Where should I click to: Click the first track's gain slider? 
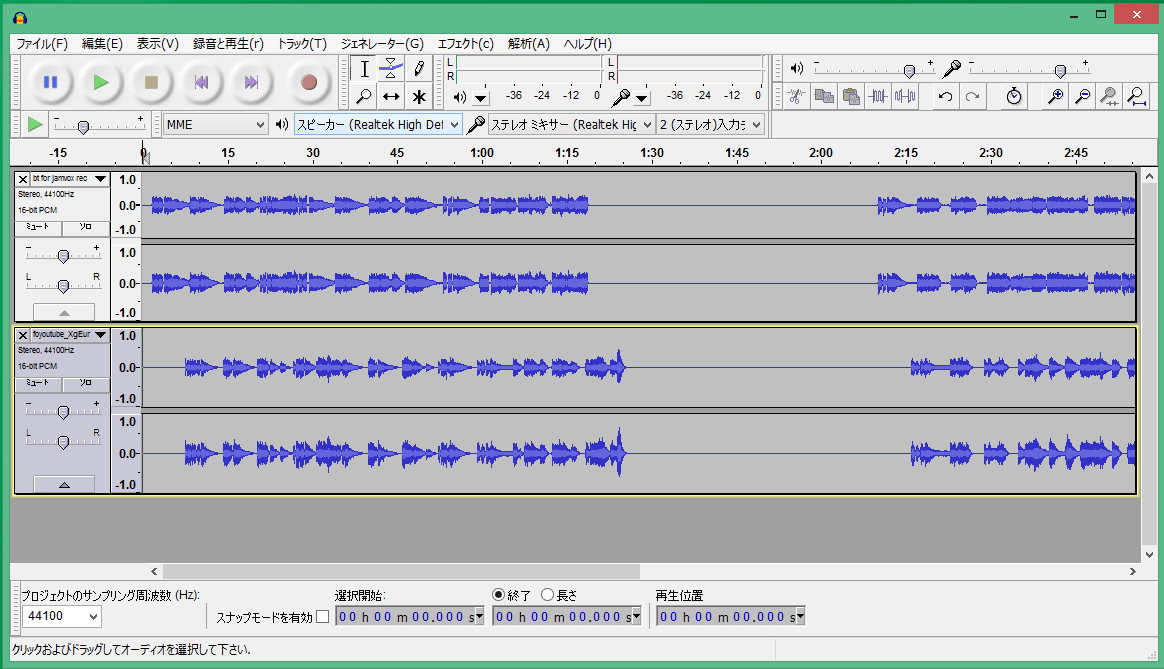[63, 256]
